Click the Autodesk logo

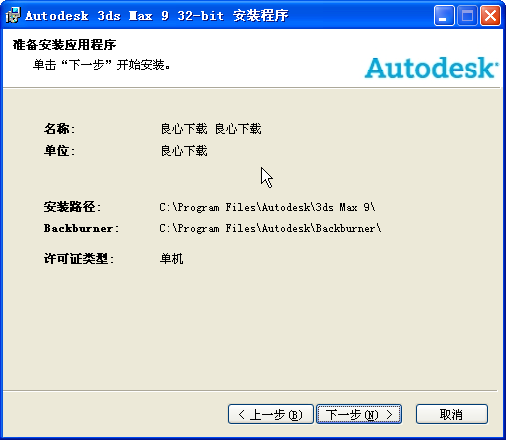pyautogui.click(x=431, y=68)
